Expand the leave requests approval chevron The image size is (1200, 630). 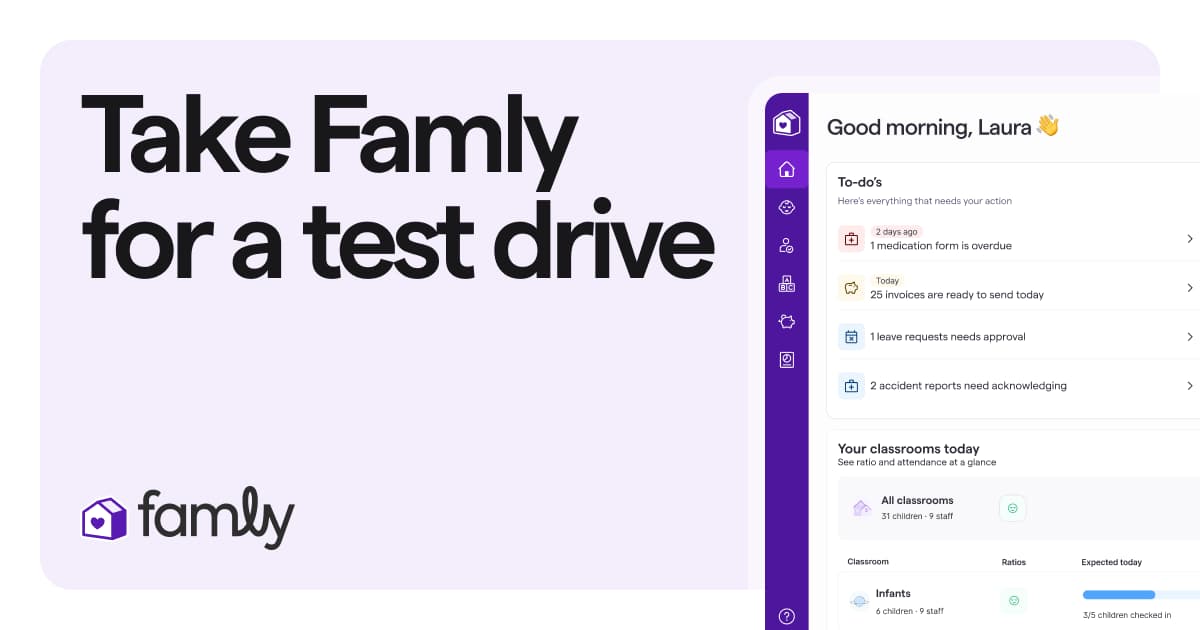click(x=1190, y=337)
